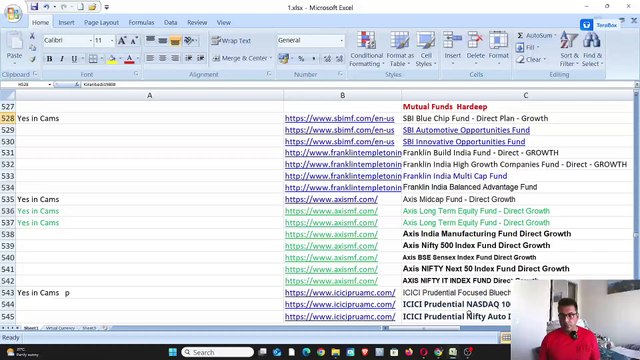The height and width of the screenshot is (360, 640).
Task: Toggle Underline formatting
Action: point(74,59)
